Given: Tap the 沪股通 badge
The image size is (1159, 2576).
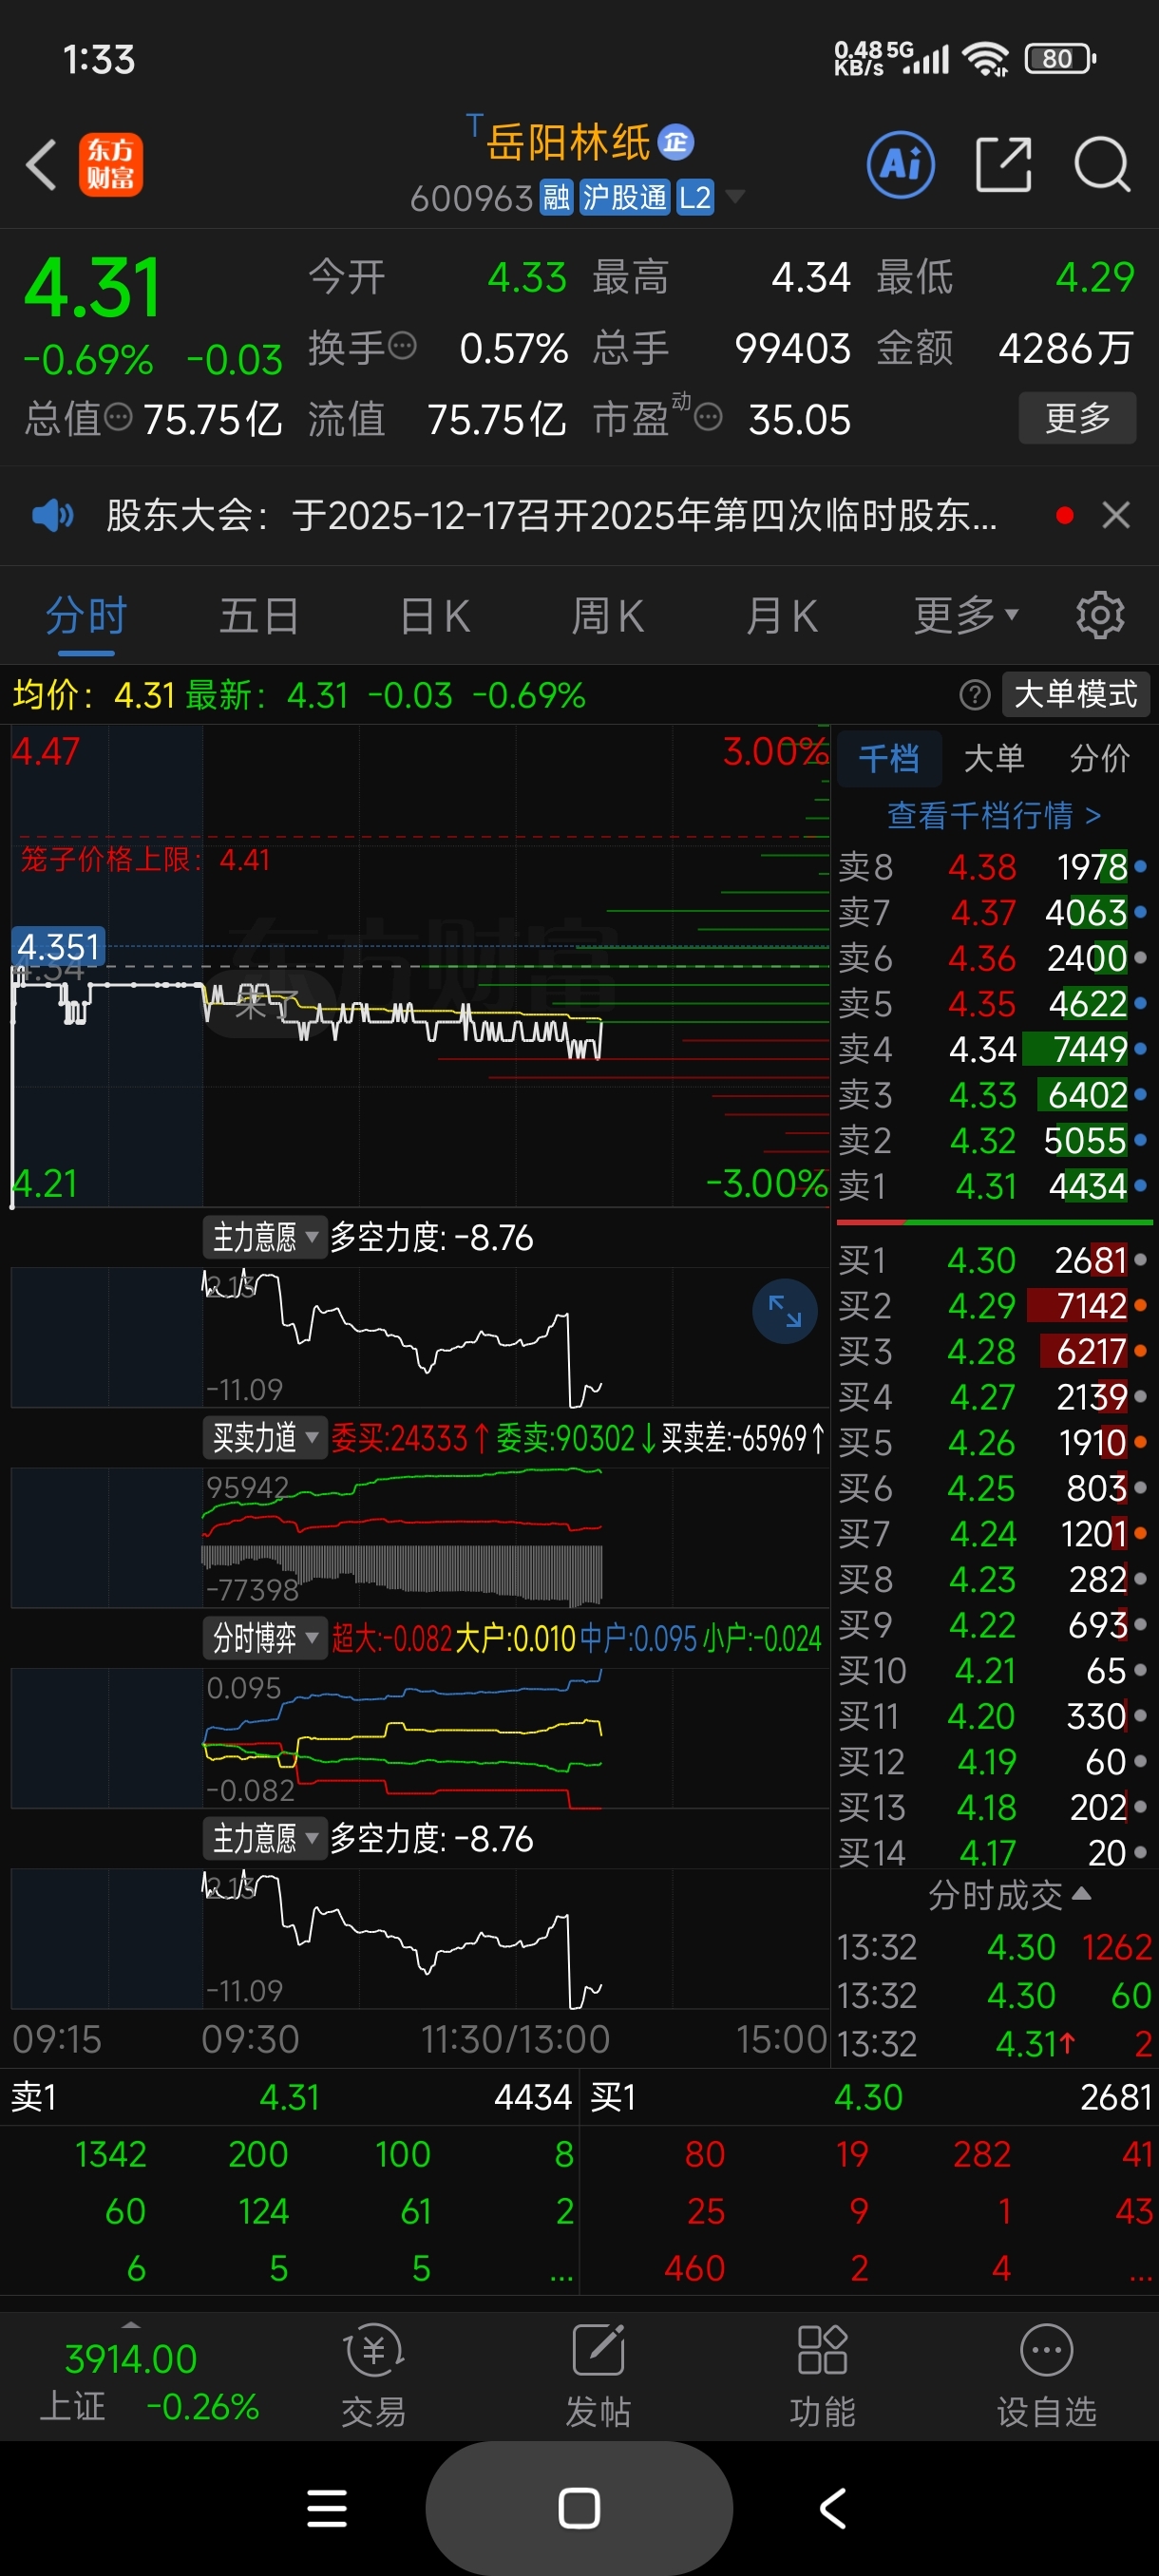Looking at the screenshot, I should click(x=624, y=198).
